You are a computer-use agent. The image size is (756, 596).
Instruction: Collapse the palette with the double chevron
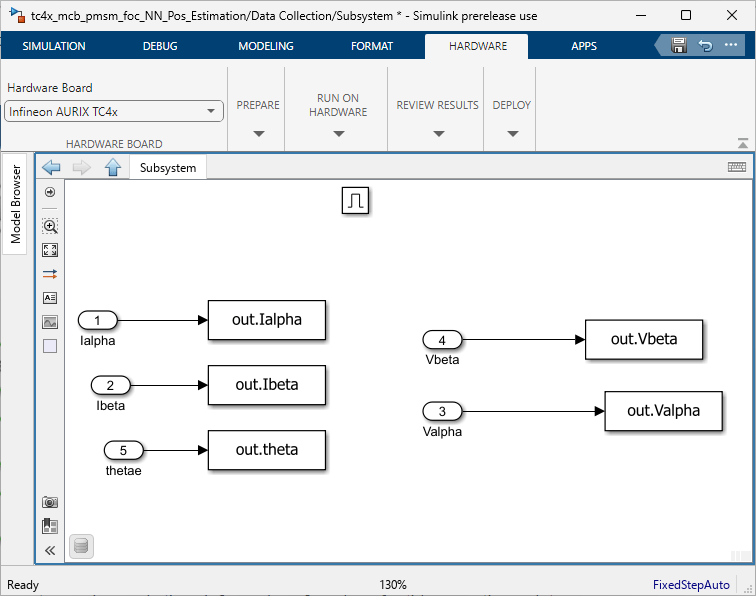tap(50, 550)
